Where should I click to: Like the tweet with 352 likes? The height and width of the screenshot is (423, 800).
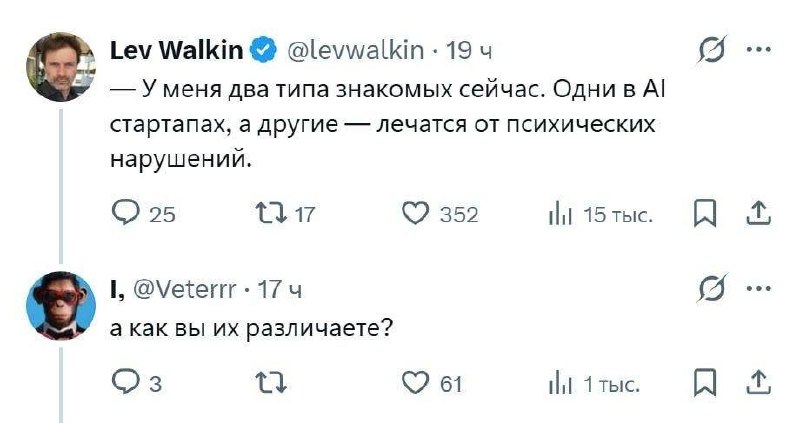tap(440, 214)
